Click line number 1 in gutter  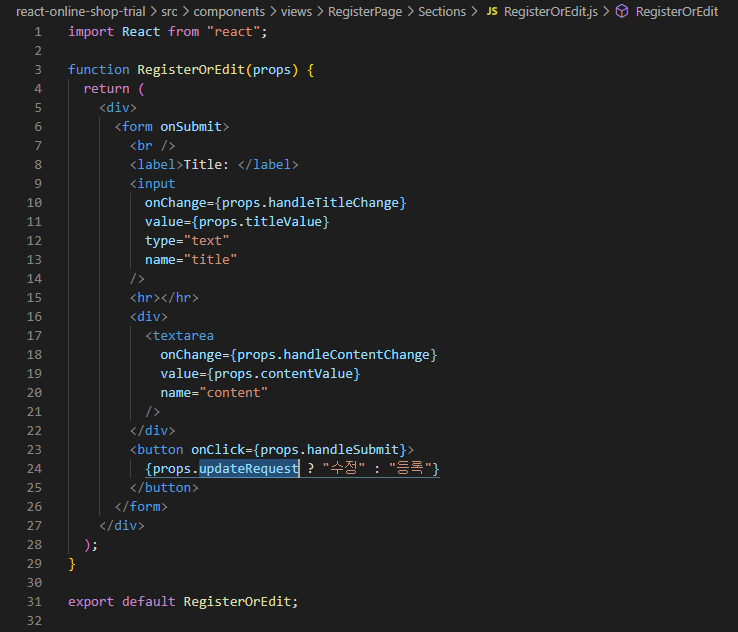[x=38, y=32]
